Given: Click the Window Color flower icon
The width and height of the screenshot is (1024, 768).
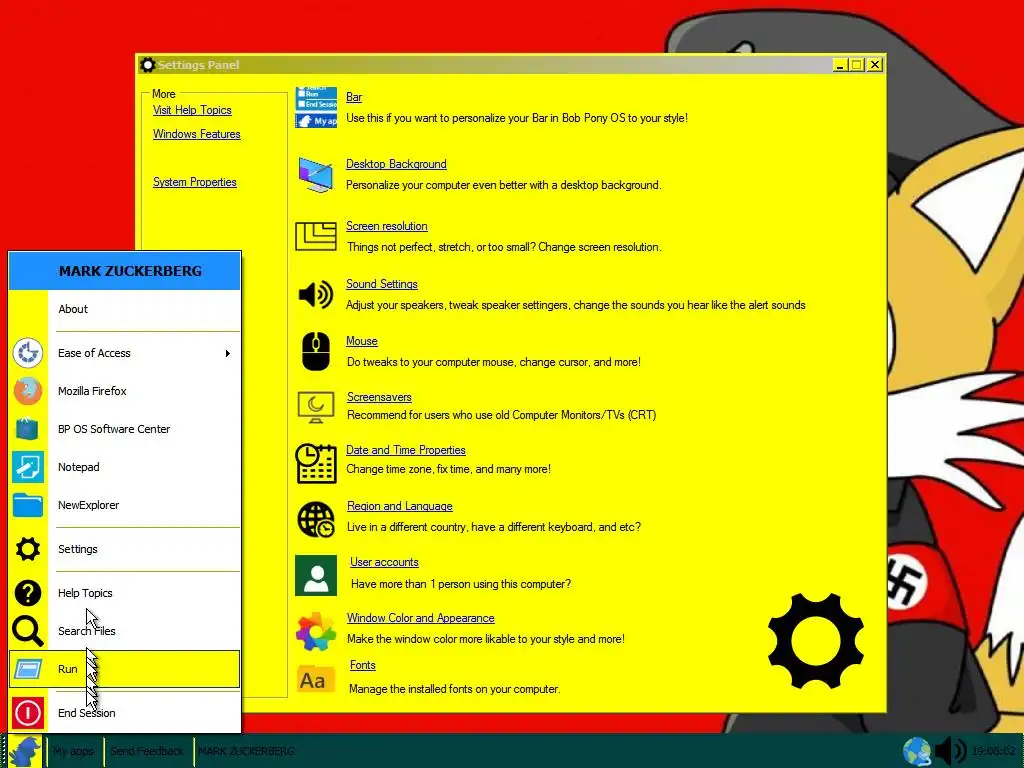Looking at the screenshot, I should (x=316, y=632).
